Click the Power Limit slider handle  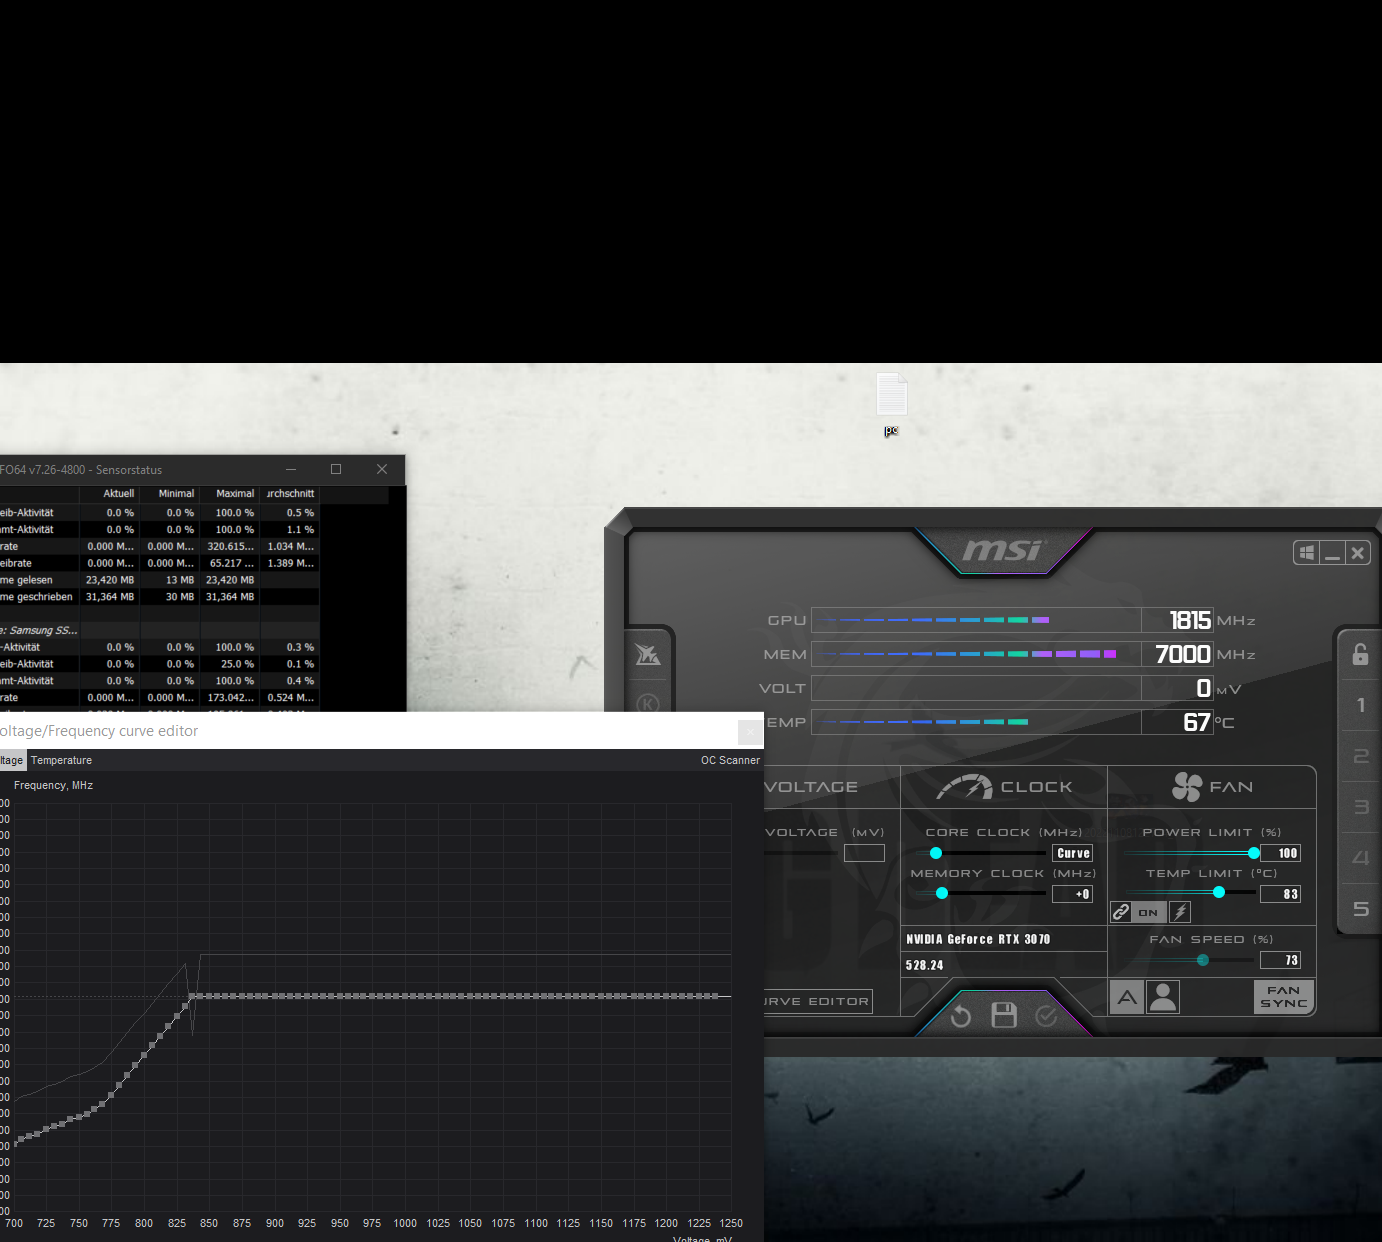1253,853
